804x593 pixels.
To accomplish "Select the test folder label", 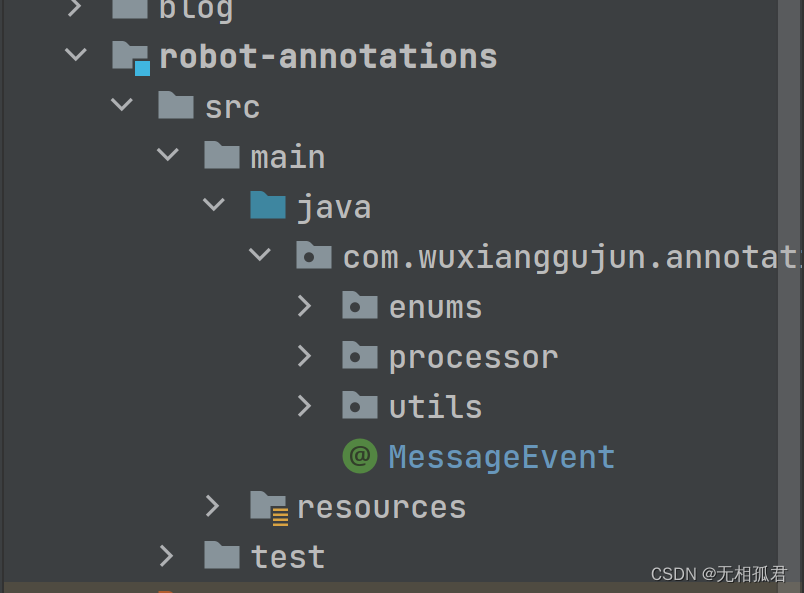I will [288, 556].
